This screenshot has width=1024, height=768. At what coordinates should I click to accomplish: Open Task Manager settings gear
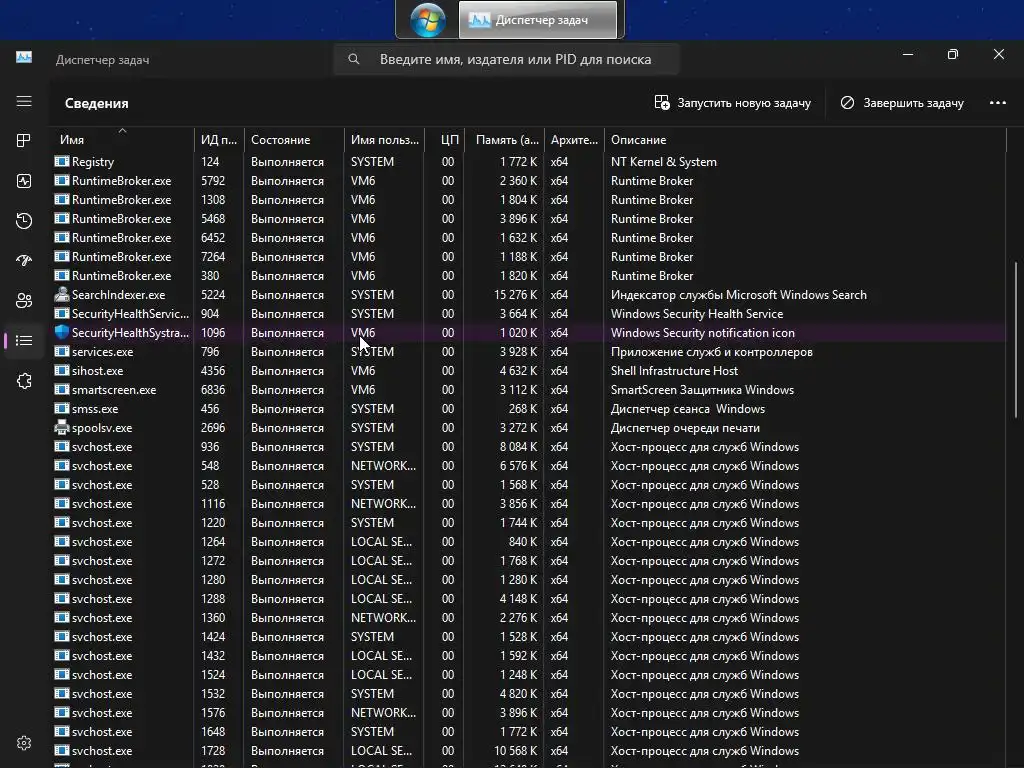pyautogui.click(x=24, y=743)
